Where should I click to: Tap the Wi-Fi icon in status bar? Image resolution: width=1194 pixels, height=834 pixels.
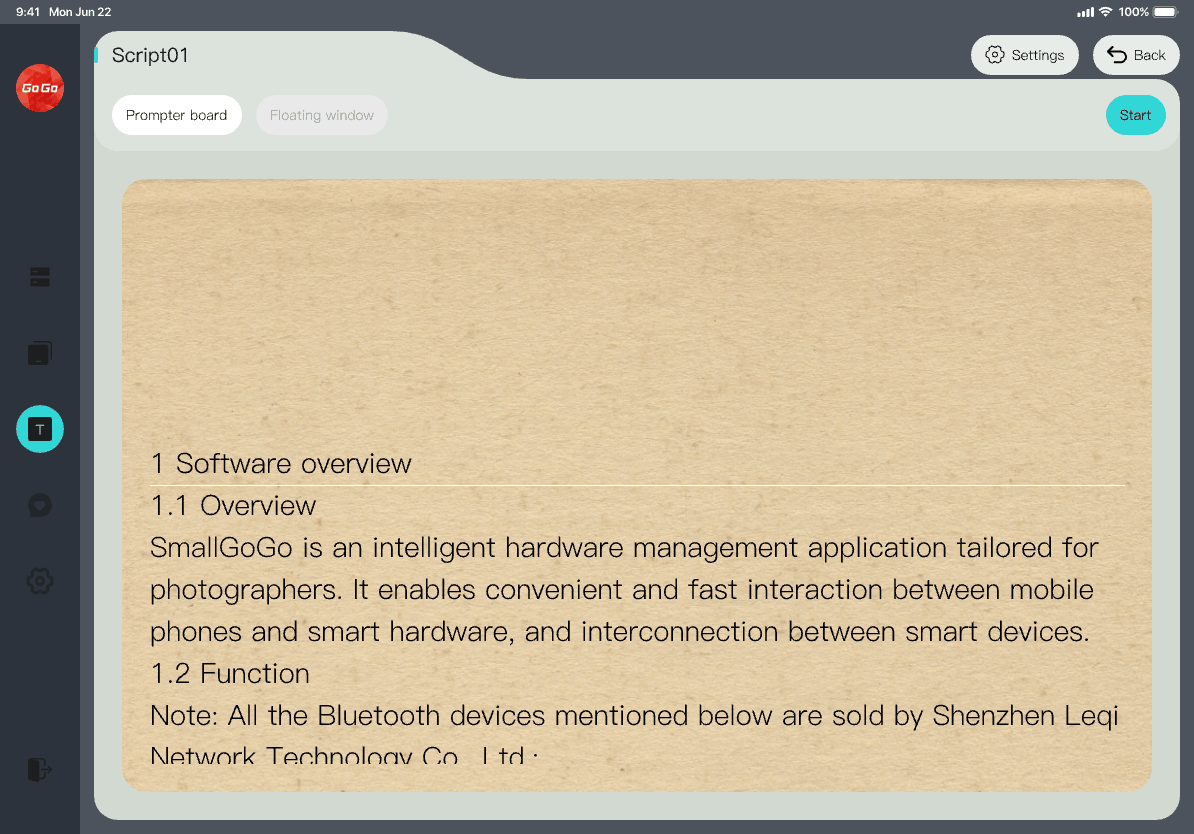click(1105, 12)
